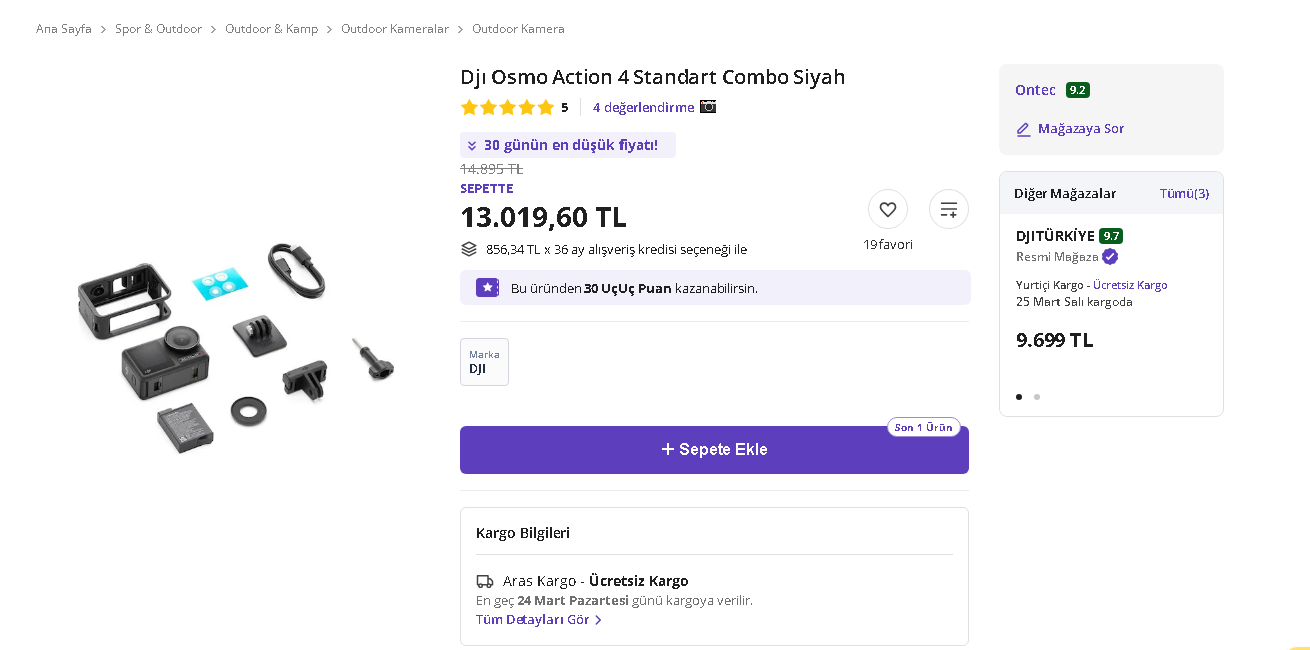This screenshot has height=650, width=1310.
Task: Select the first carousel dot in Diğer Mağazalar
Action: [x=1019, y=397]
